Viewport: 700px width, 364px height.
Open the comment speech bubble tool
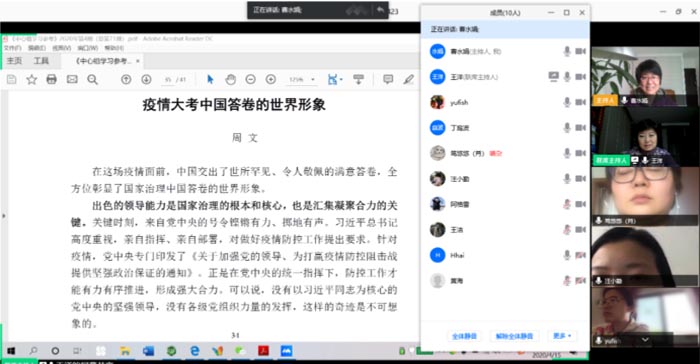point(388,79)
